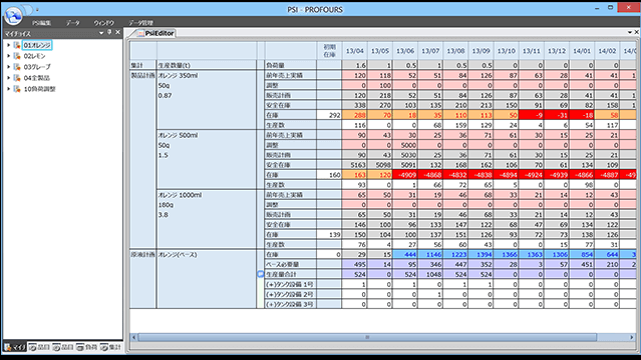Switch to the 負荷 bottom tab
This screenshot has height=360, width=641.
[x=87, y=347]
